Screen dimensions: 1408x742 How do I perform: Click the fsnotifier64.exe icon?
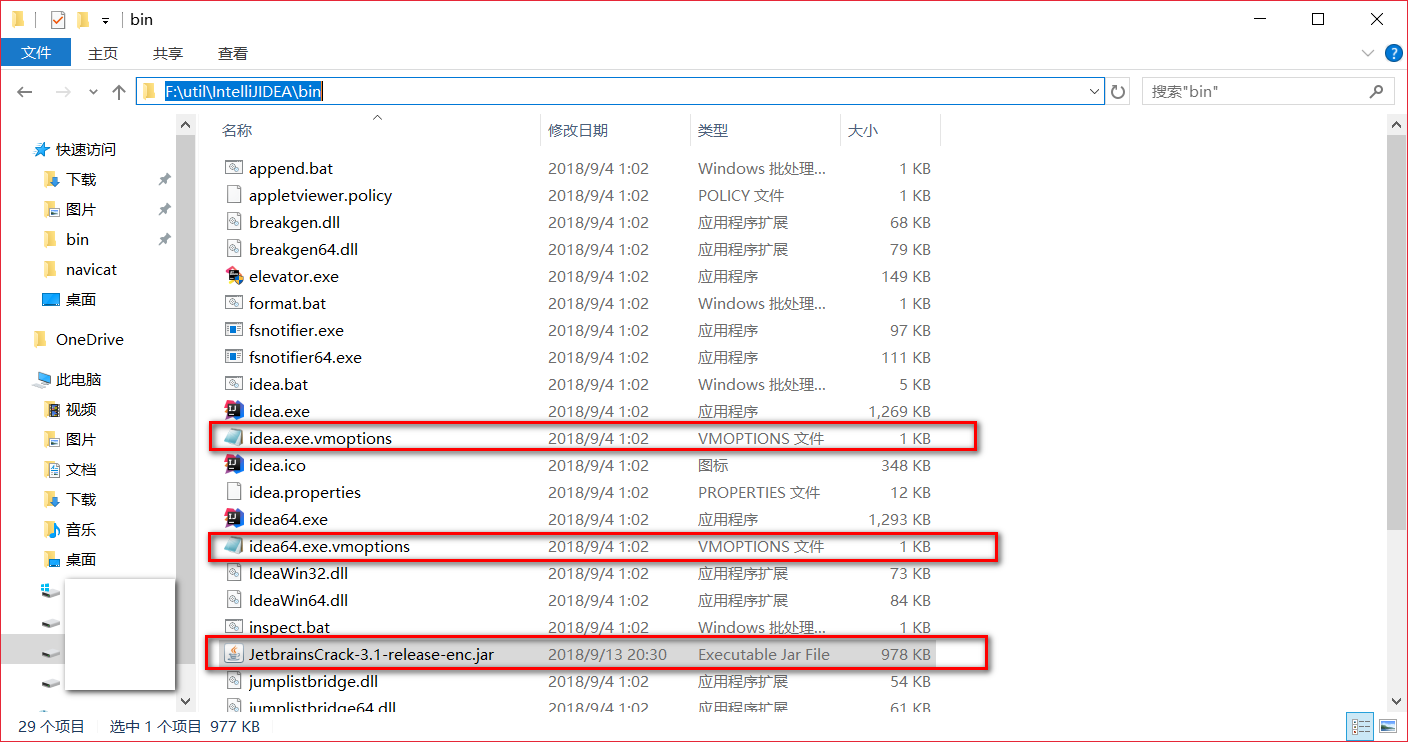(234, 357)
